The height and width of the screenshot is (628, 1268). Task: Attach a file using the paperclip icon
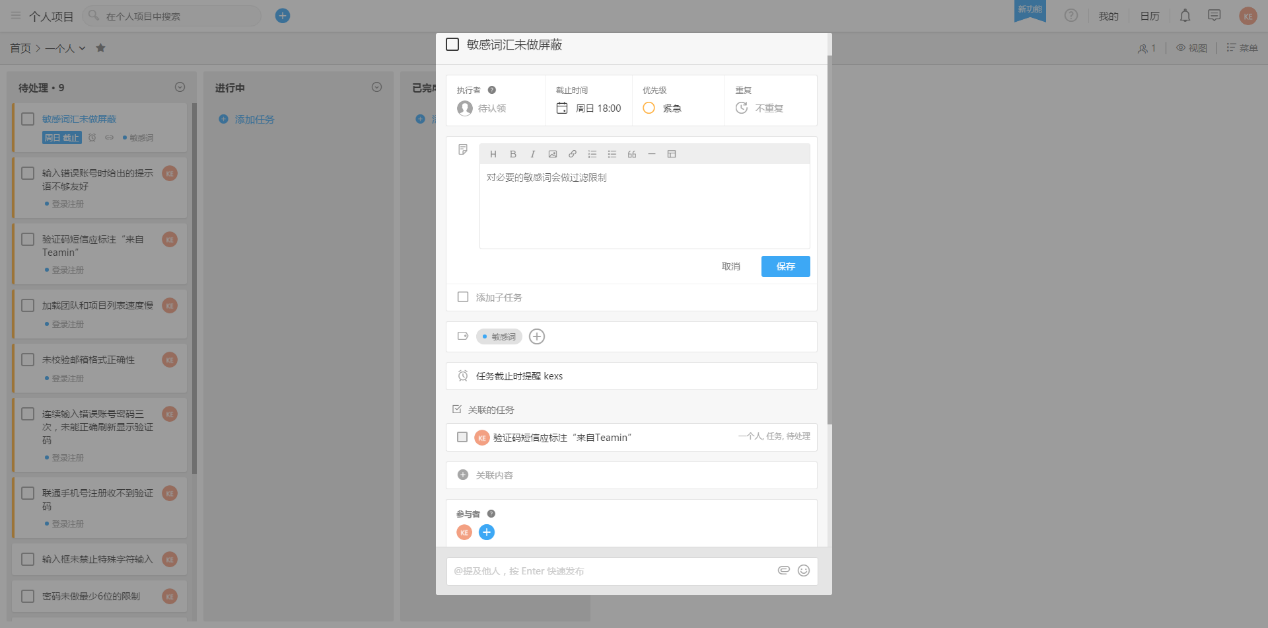click(x=784, y=571)
